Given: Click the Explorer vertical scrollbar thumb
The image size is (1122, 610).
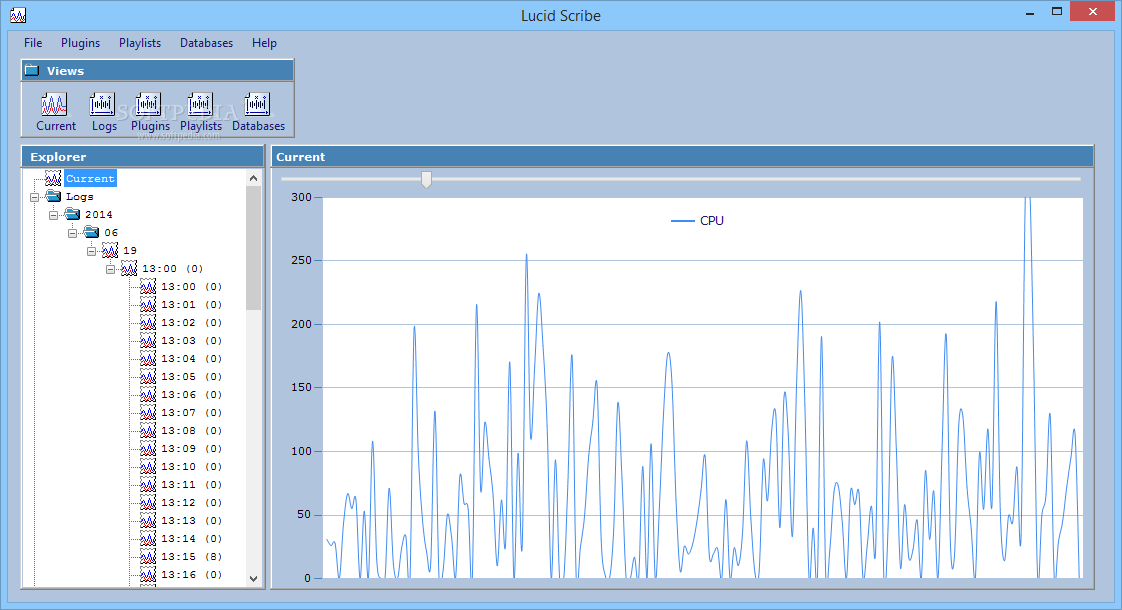Looking at the screenshot, I should click(x=253, y=248).
